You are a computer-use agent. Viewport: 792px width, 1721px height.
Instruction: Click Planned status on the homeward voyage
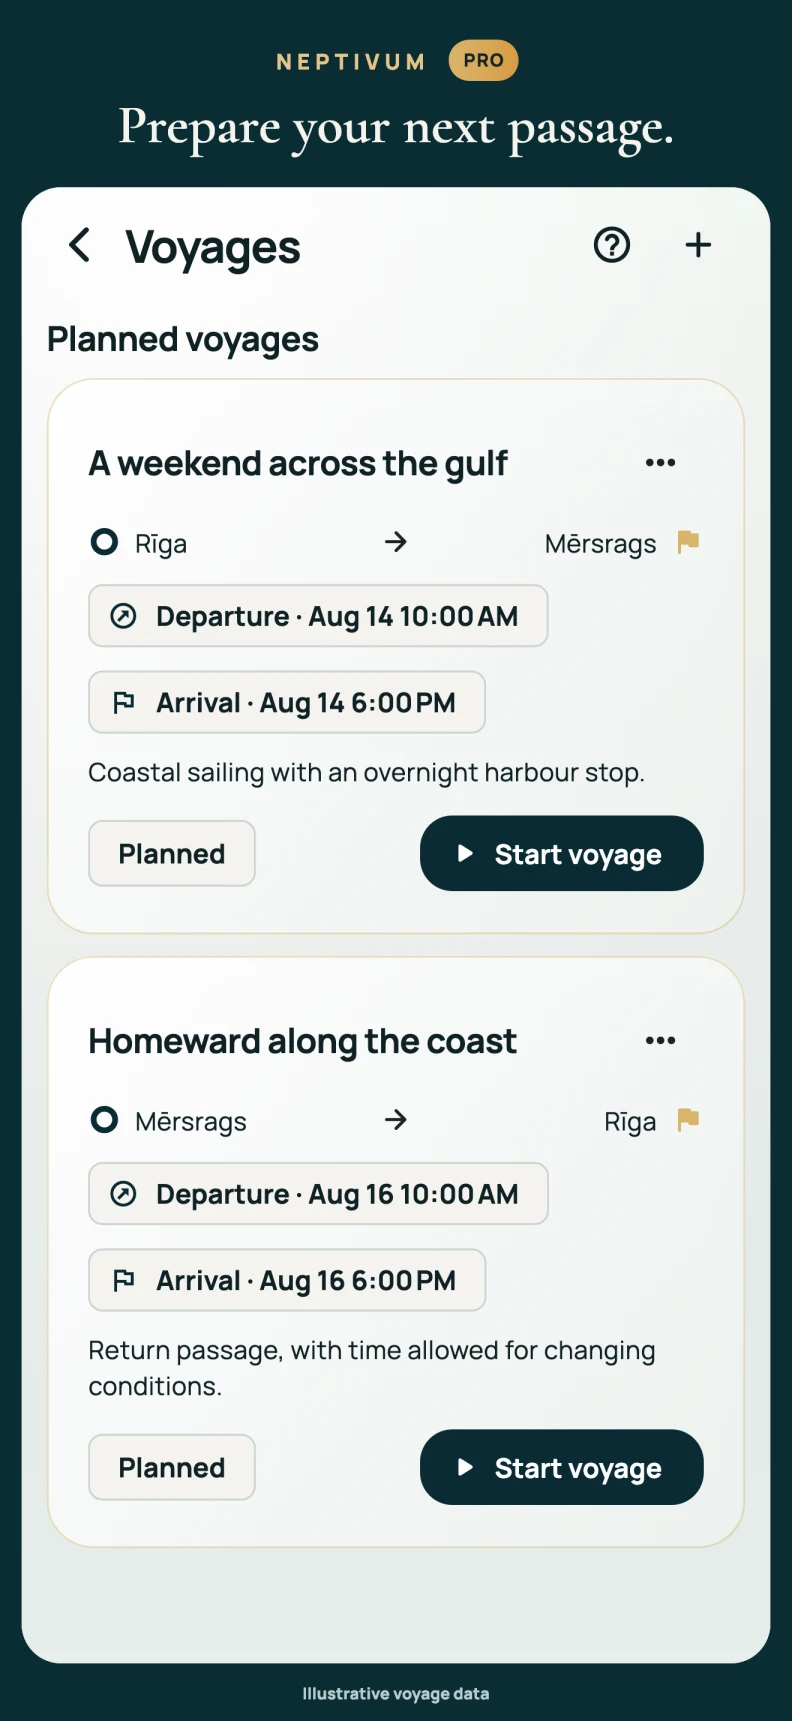(x=172, y=1468)
